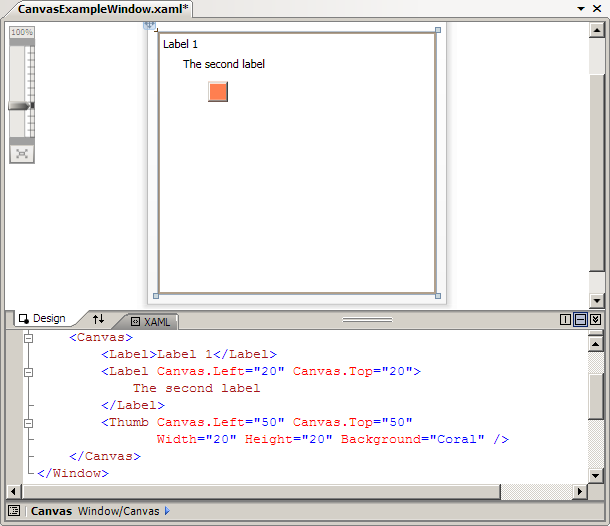This screenshot has width=610, height=526.
Task: Click the XAML editor vertical scrollbar thumb
Action: [596, 396]
